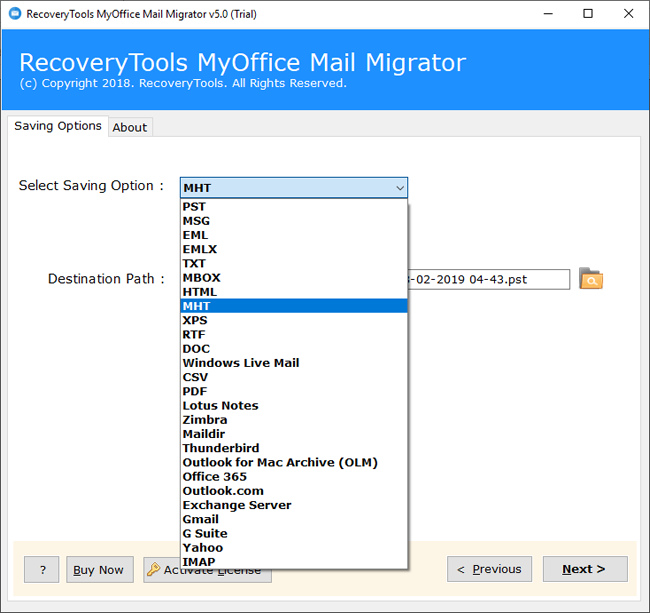Viewport: 650px width, 613px height.
Task: Select IMAP at the list bottom
Action: pyautogui.click(x=294, y=562)
